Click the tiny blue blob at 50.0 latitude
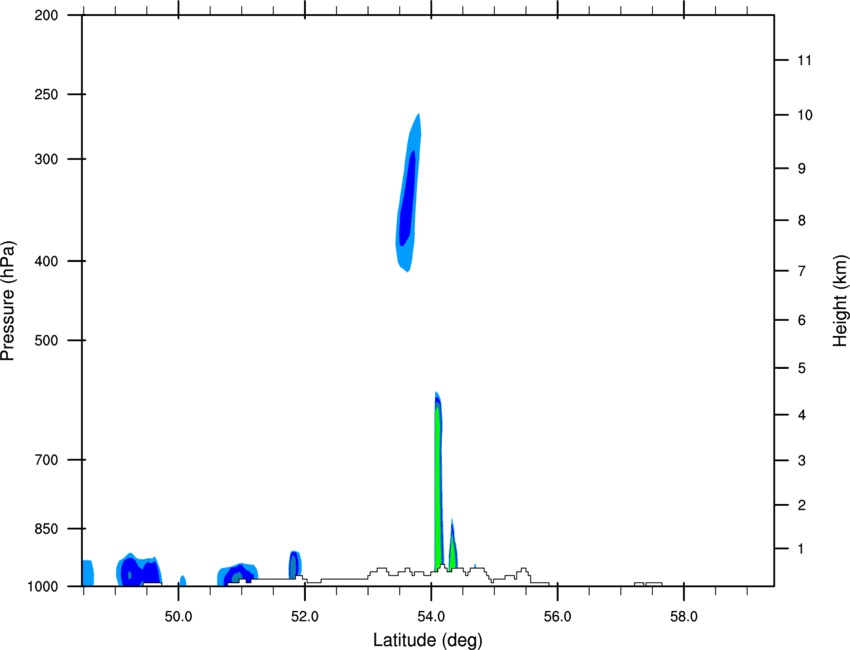The height and width of the screenshot is (650, 850). 183,581
